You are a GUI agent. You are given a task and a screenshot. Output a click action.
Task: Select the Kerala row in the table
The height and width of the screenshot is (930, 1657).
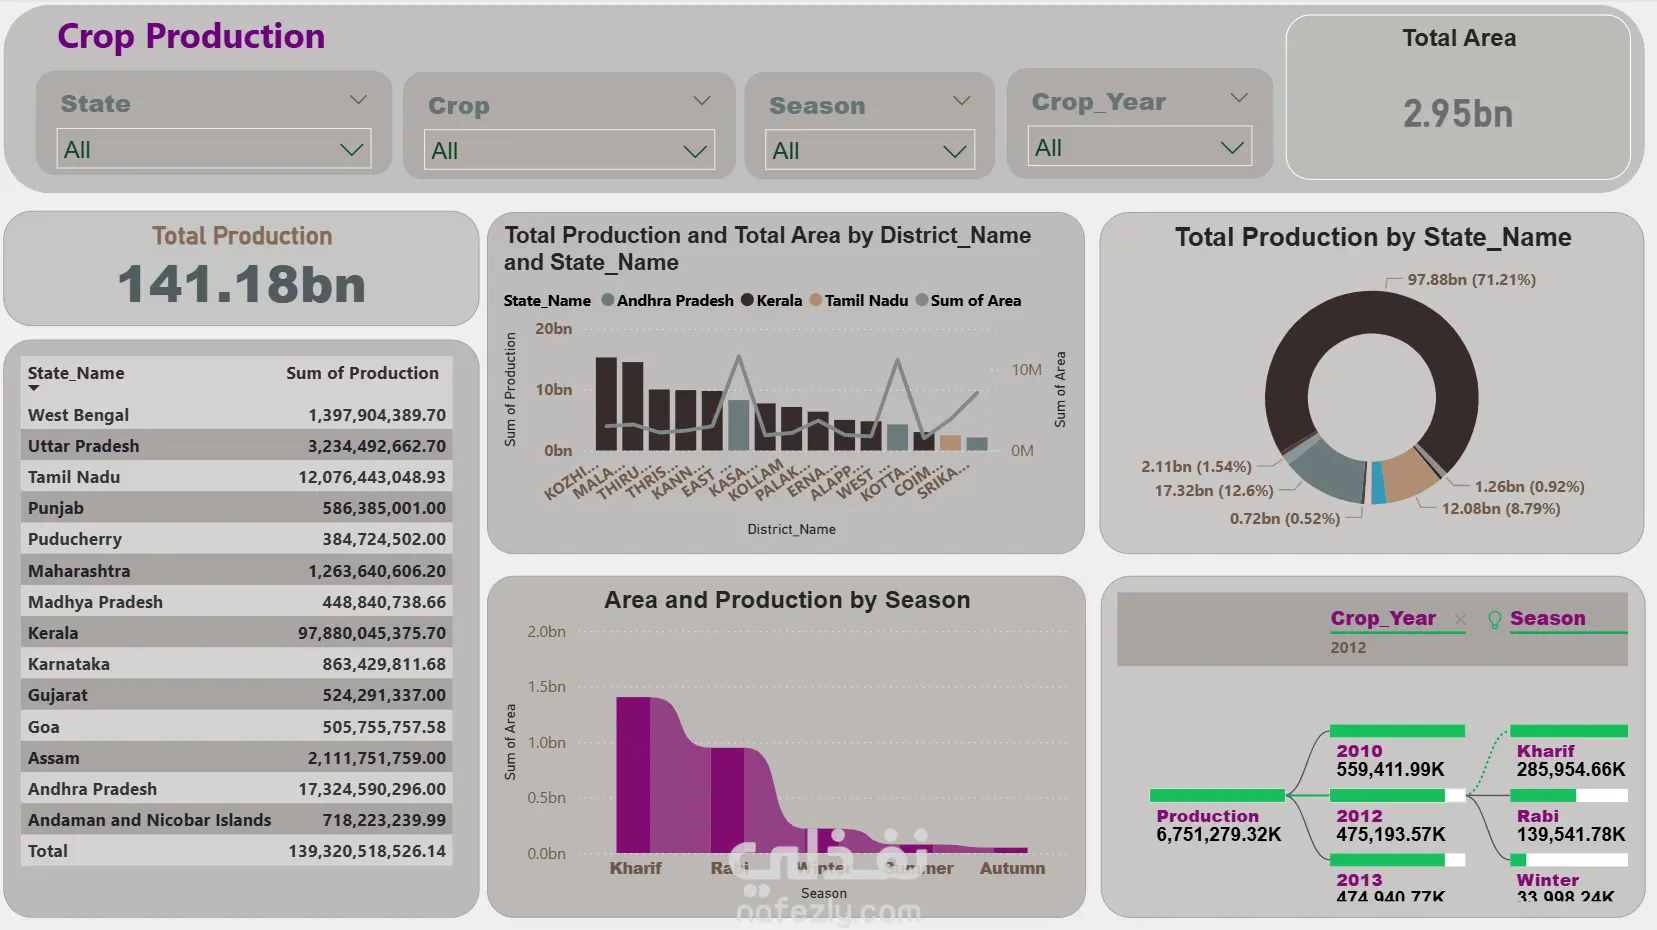point(236,633)
